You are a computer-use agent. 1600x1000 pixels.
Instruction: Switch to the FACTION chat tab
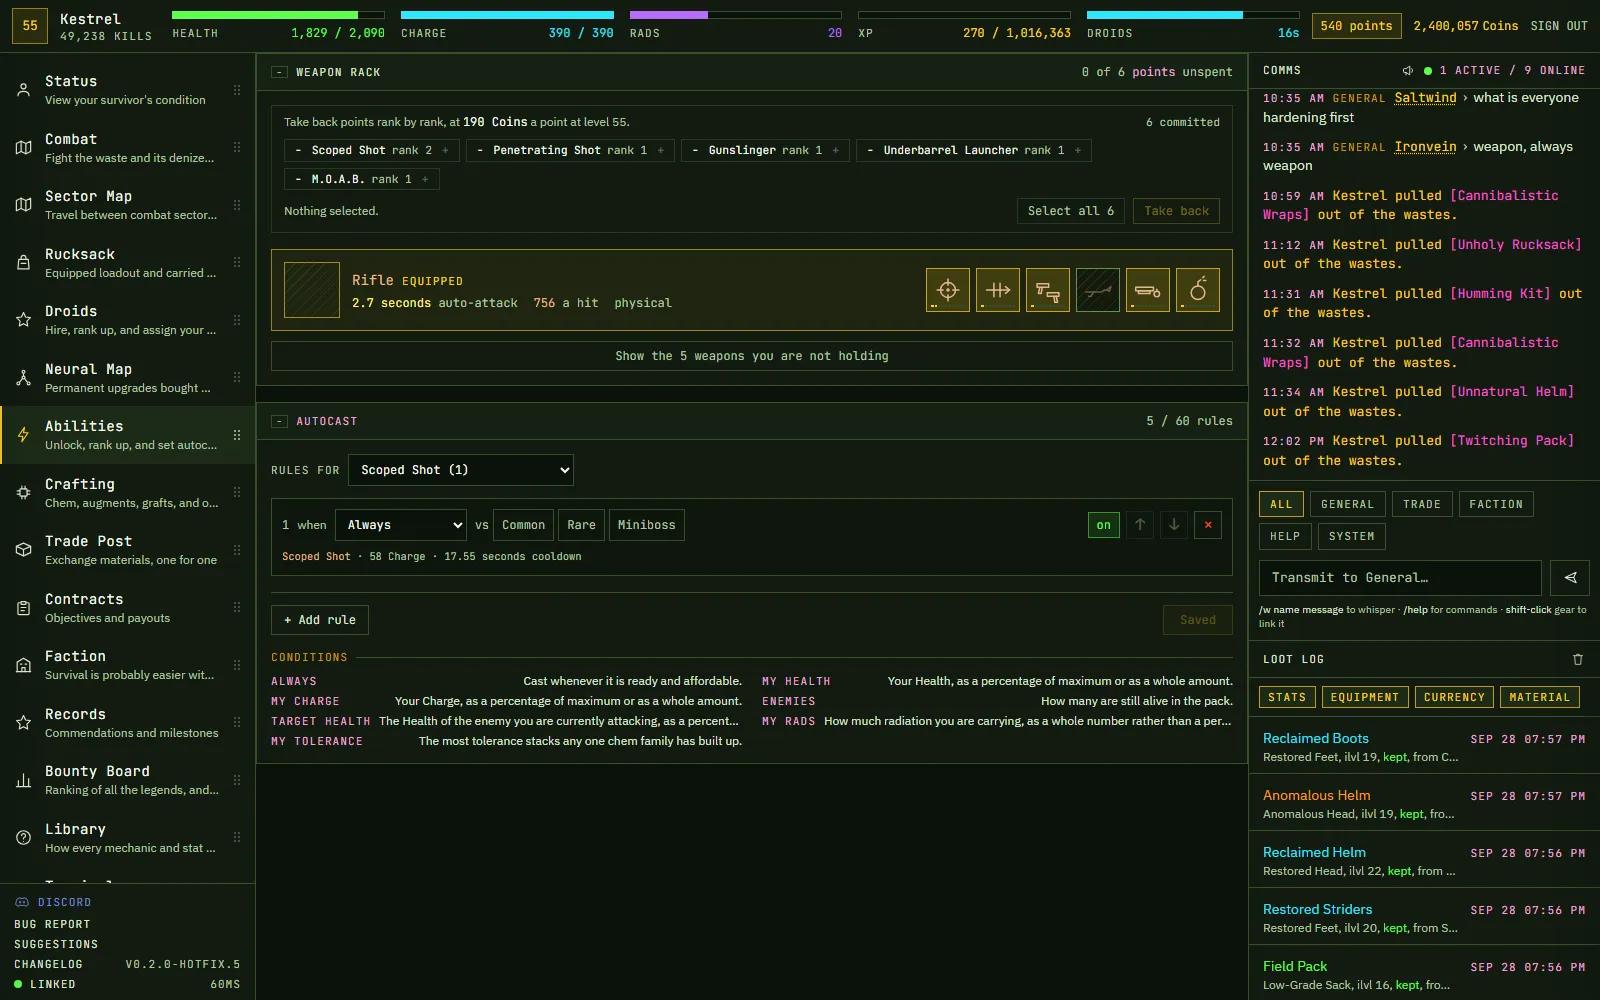1496,504
